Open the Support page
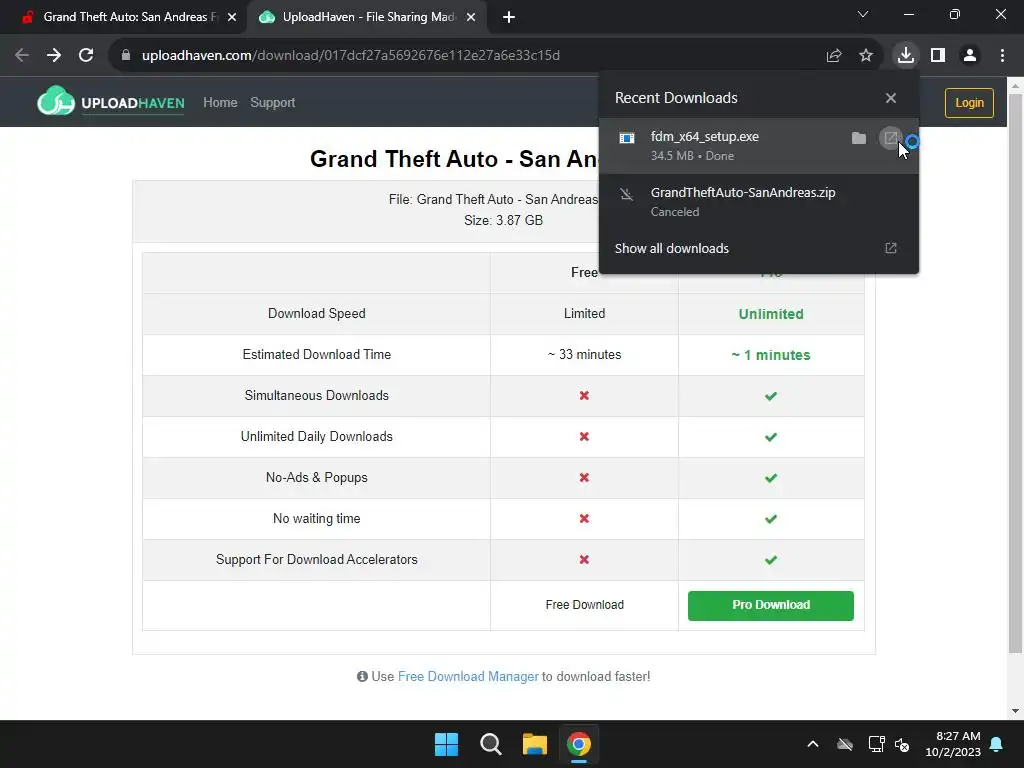 tap(273, 103)
